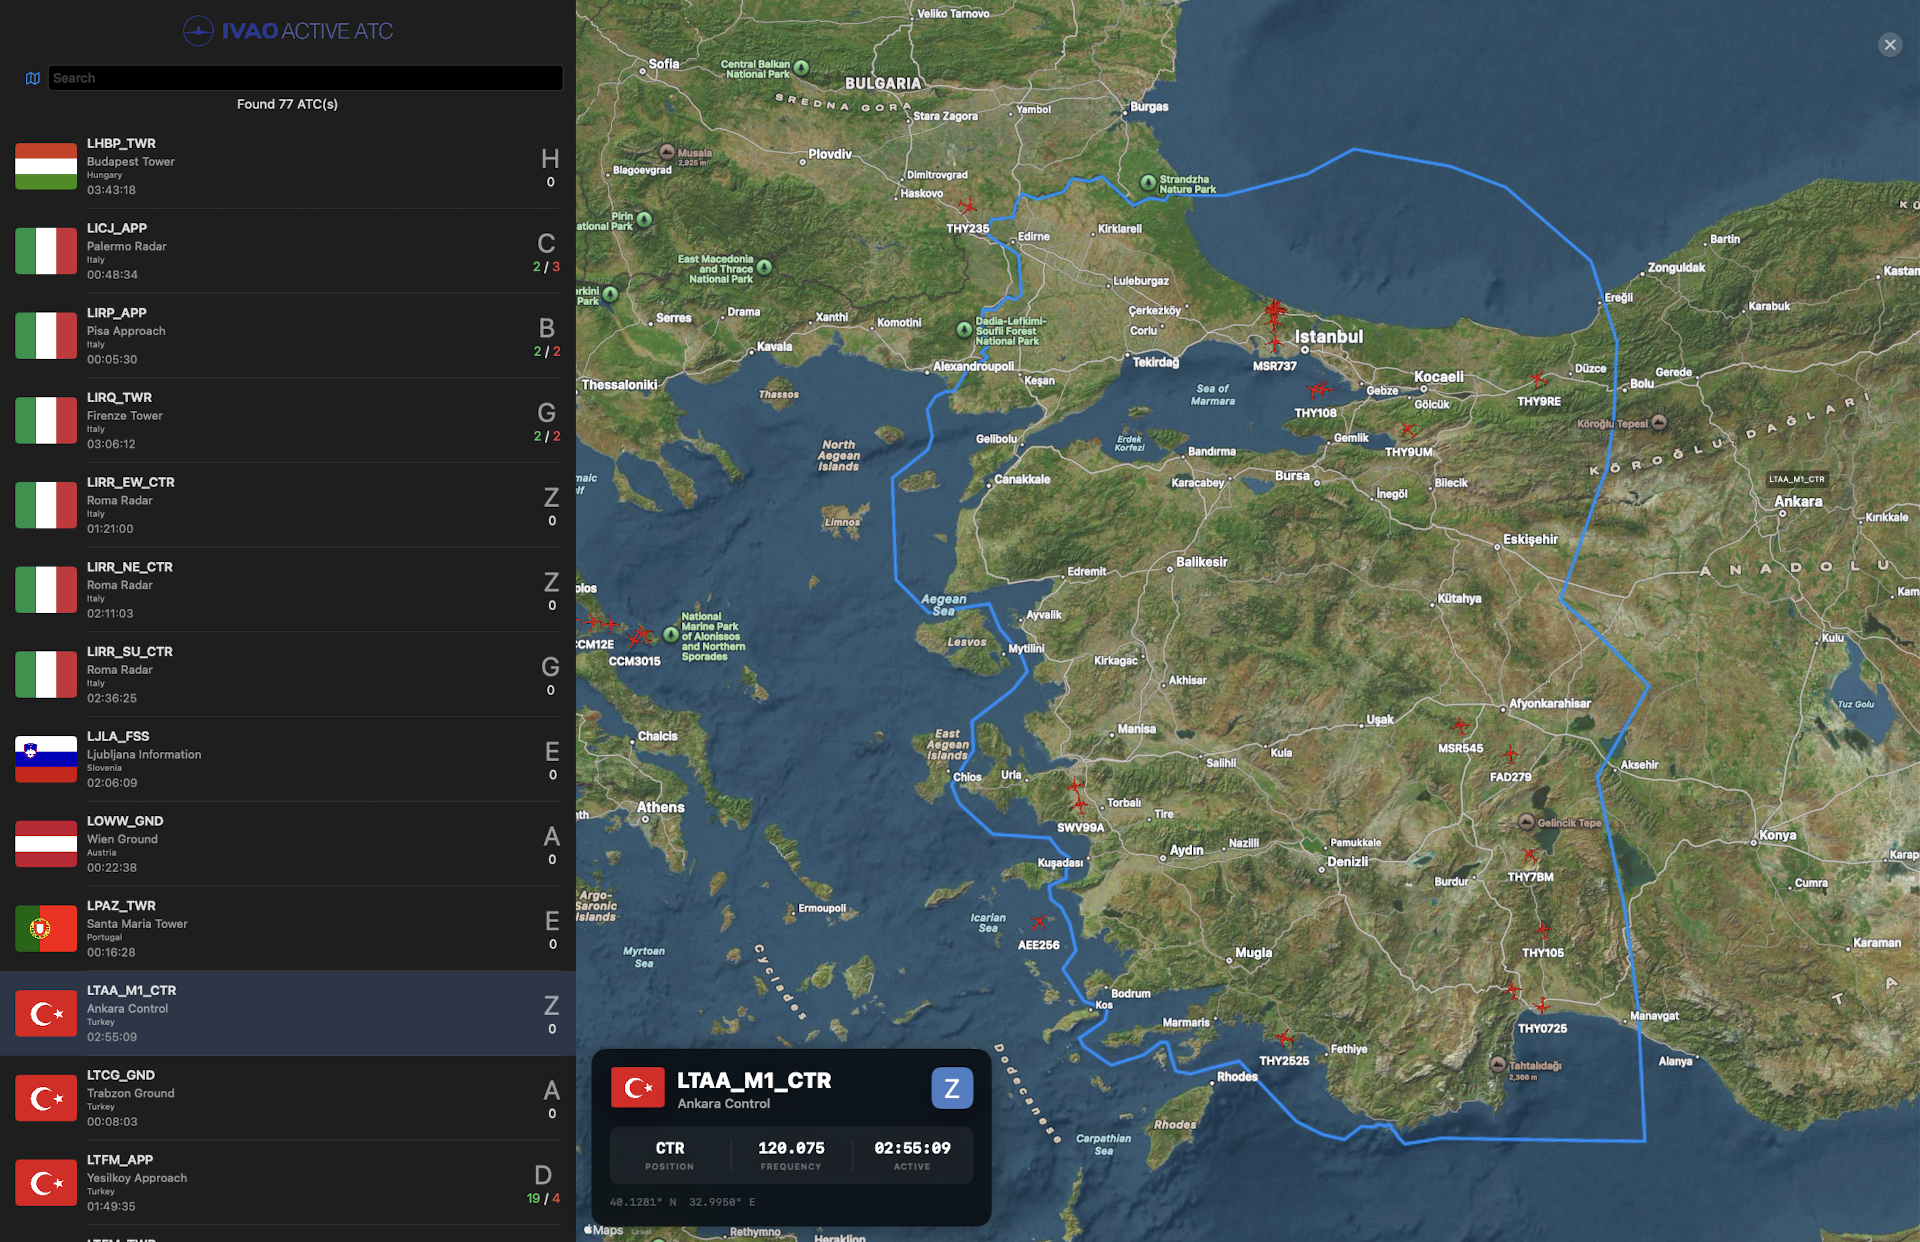This screenshot has width=1920, height=1242.
Task: Click the map style icon beside the search bar
Action: tap(33, 78)
